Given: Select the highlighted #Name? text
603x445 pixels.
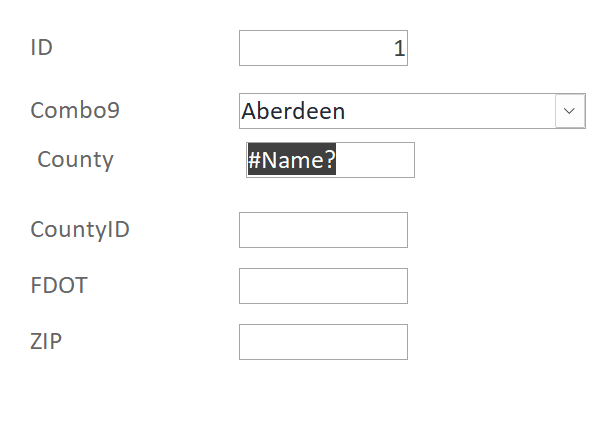Looking at the screenshot, I should (291, 160).
